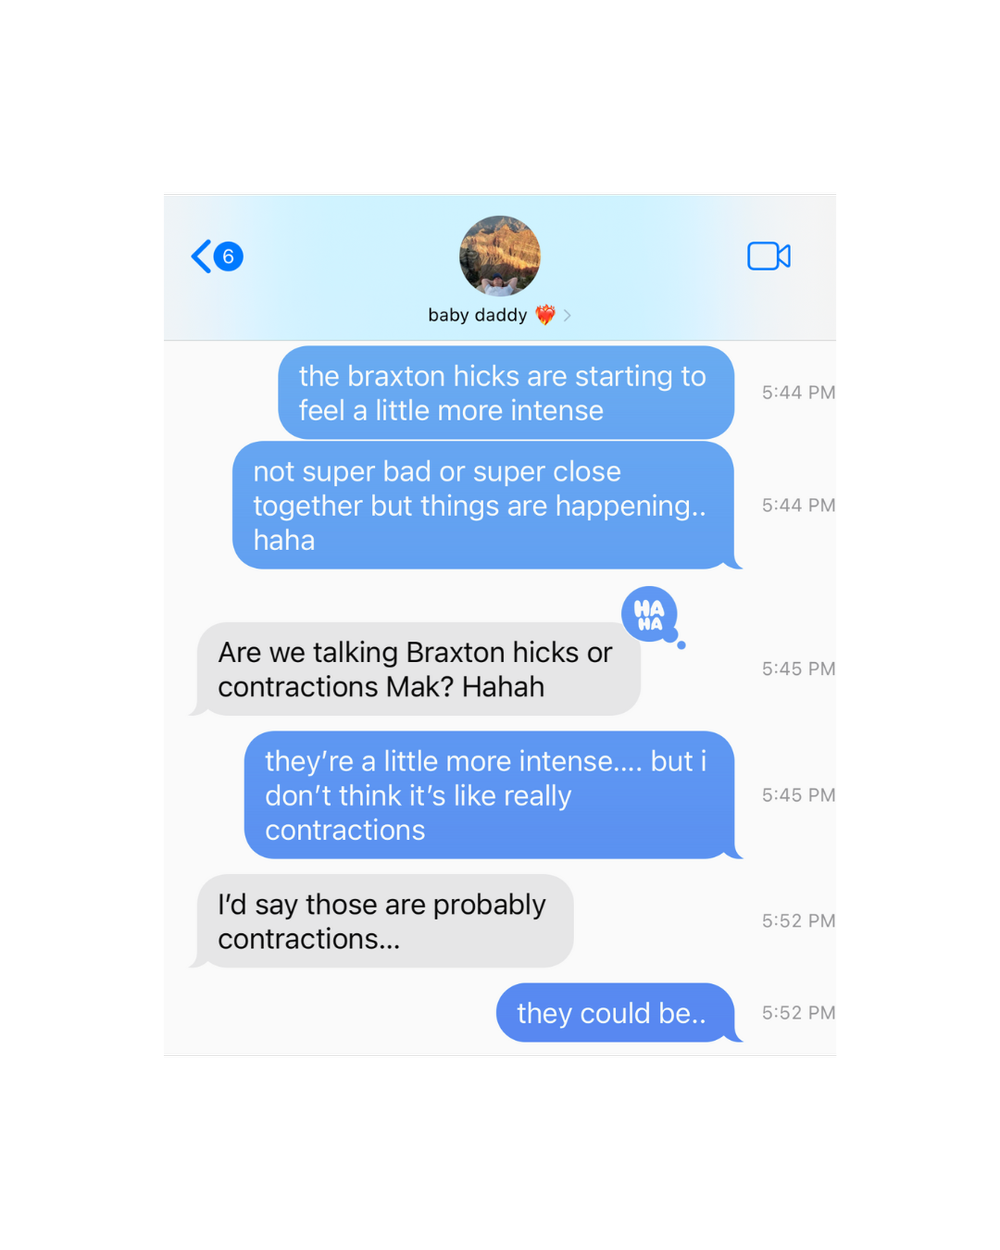Open contact details for baby daddy
The height and width of the screenshot is (1250, 1000).
pos(477,315)
